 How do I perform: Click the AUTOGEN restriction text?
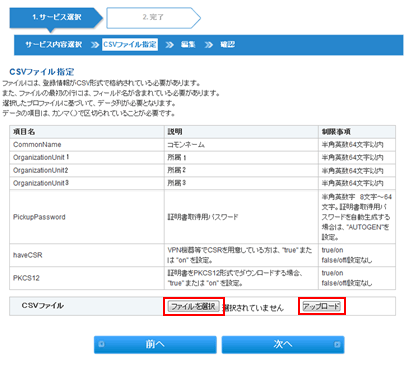357,217
